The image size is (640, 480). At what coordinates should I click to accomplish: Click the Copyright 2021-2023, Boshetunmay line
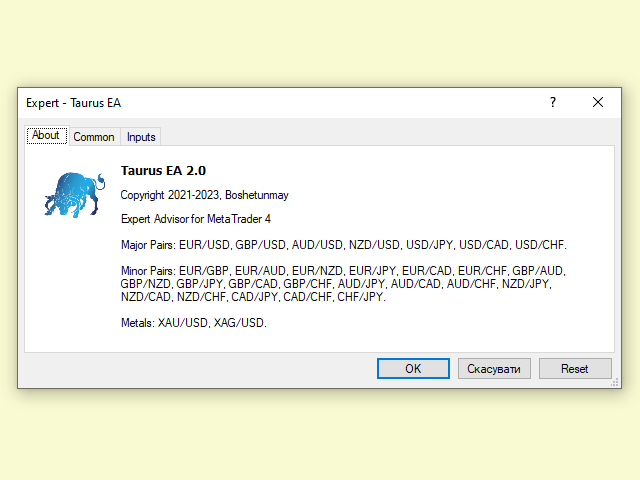204,195
